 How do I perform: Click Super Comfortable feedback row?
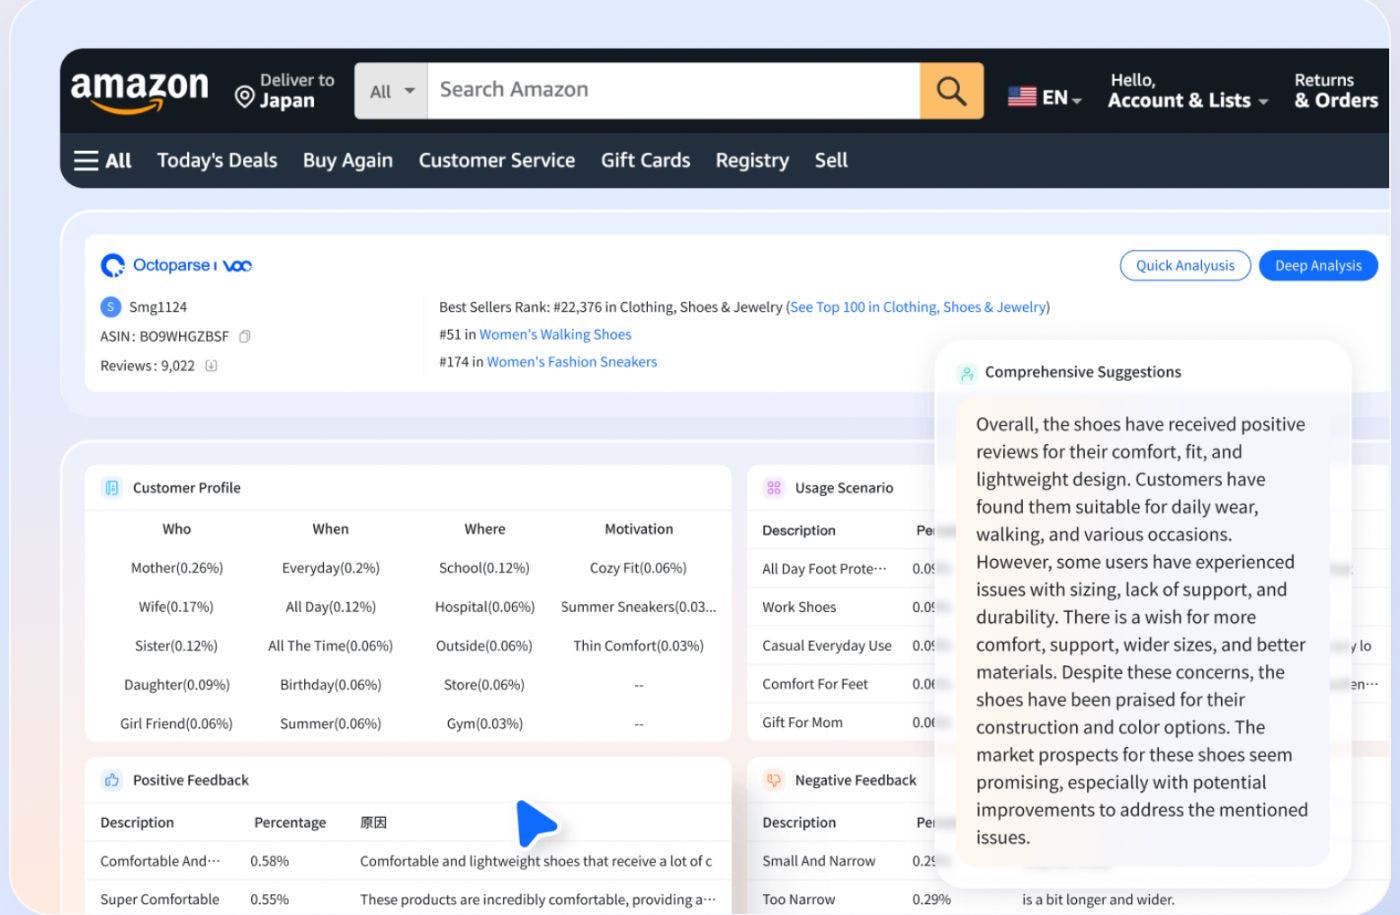pos(408,899)
